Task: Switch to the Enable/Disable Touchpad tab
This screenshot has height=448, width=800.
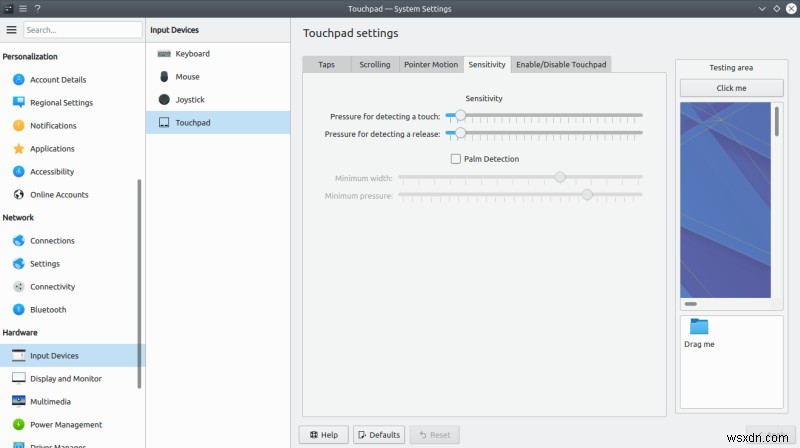Action: coord(560,65)
